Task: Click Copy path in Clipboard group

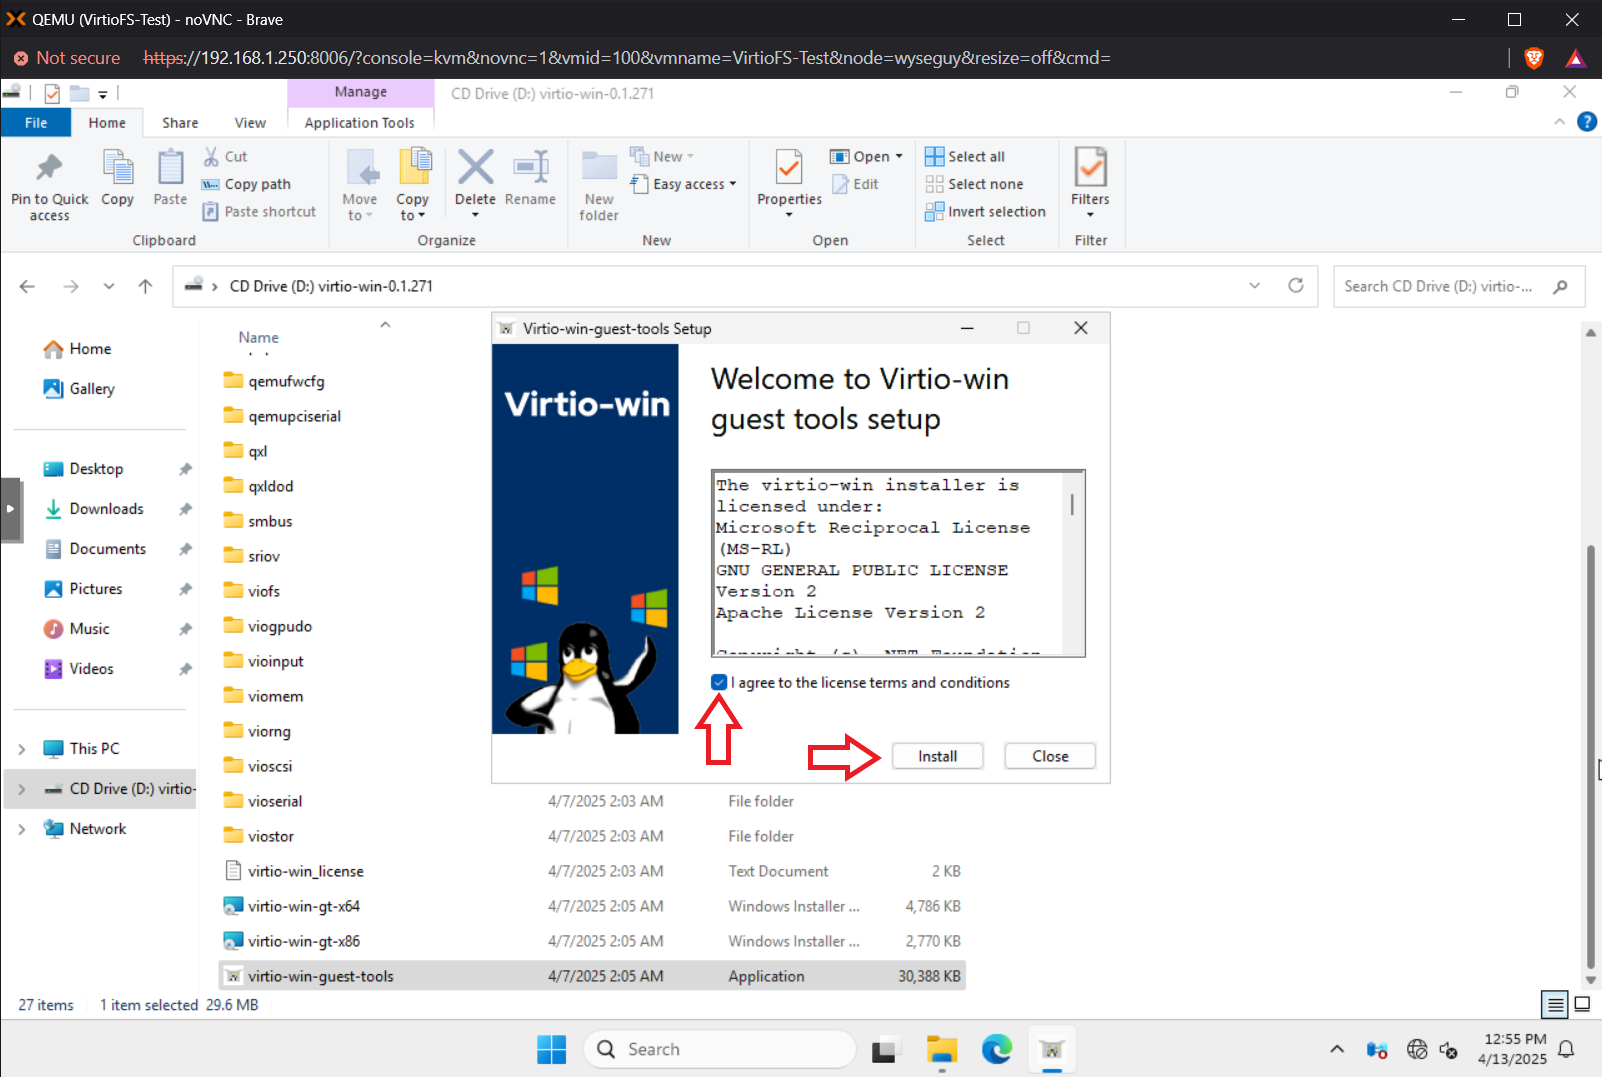Action: click(246, 184)
